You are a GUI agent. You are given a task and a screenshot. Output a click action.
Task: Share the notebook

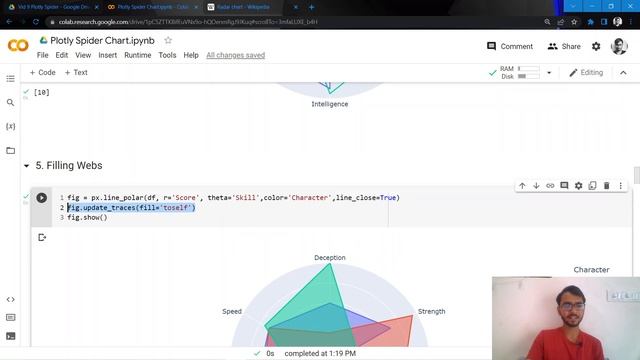coord(564,47)
